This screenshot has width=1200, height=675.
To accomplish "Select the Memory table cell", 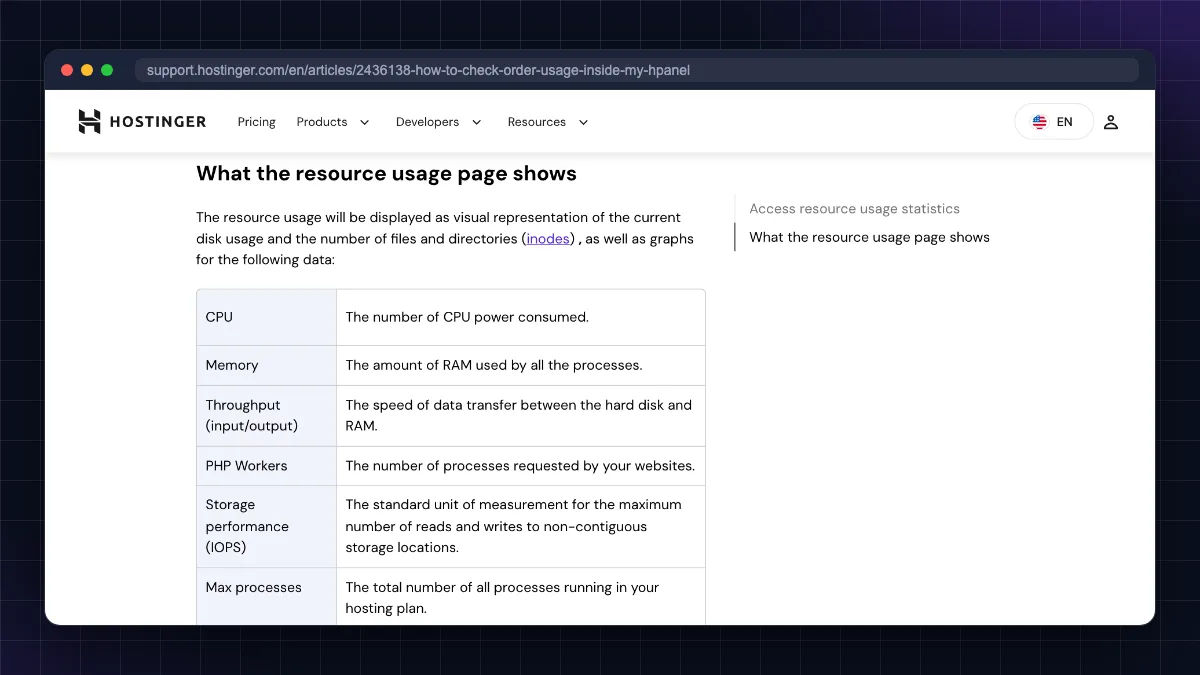I will [x=266, y=365].
